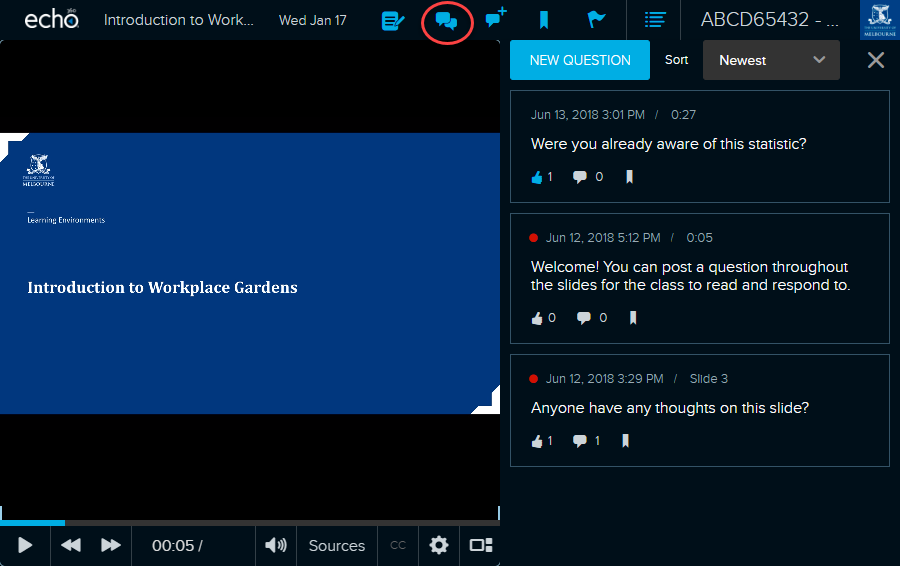Click the 'Jun 12, 2018 3:29 PM' date
This screenshot has width=900, height=566.
604,379
